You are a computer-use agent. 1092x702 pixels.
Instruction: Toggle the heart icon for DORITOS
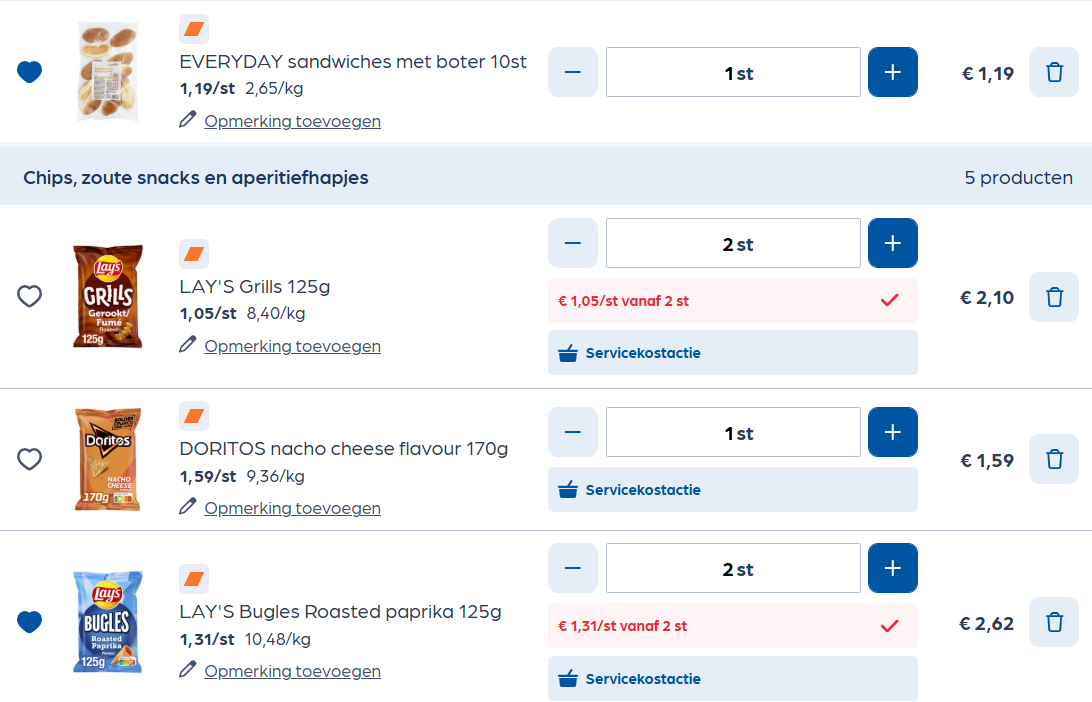[29, 459]
